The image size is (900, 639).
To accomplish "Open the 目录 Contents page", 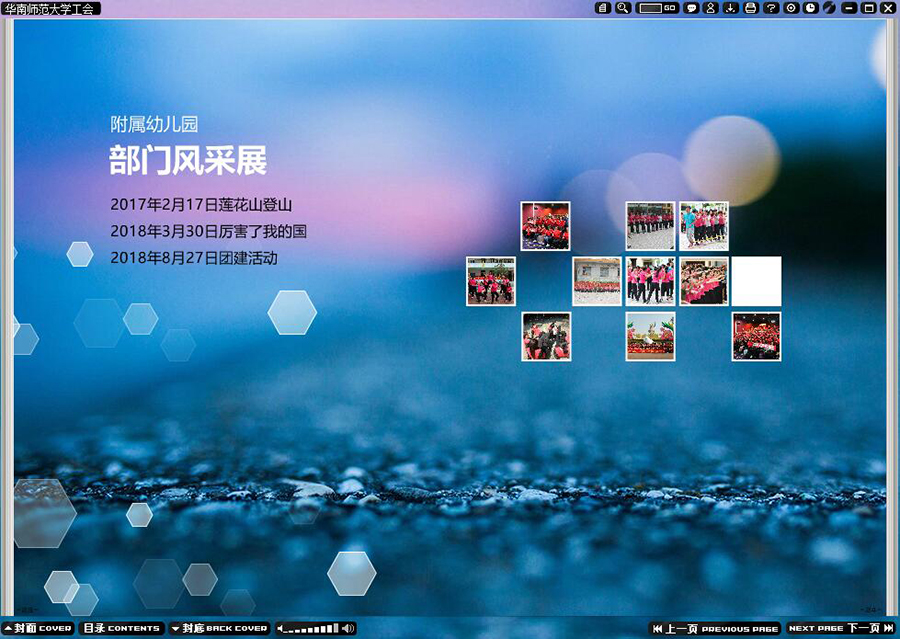I will click(x=122, y=628).
